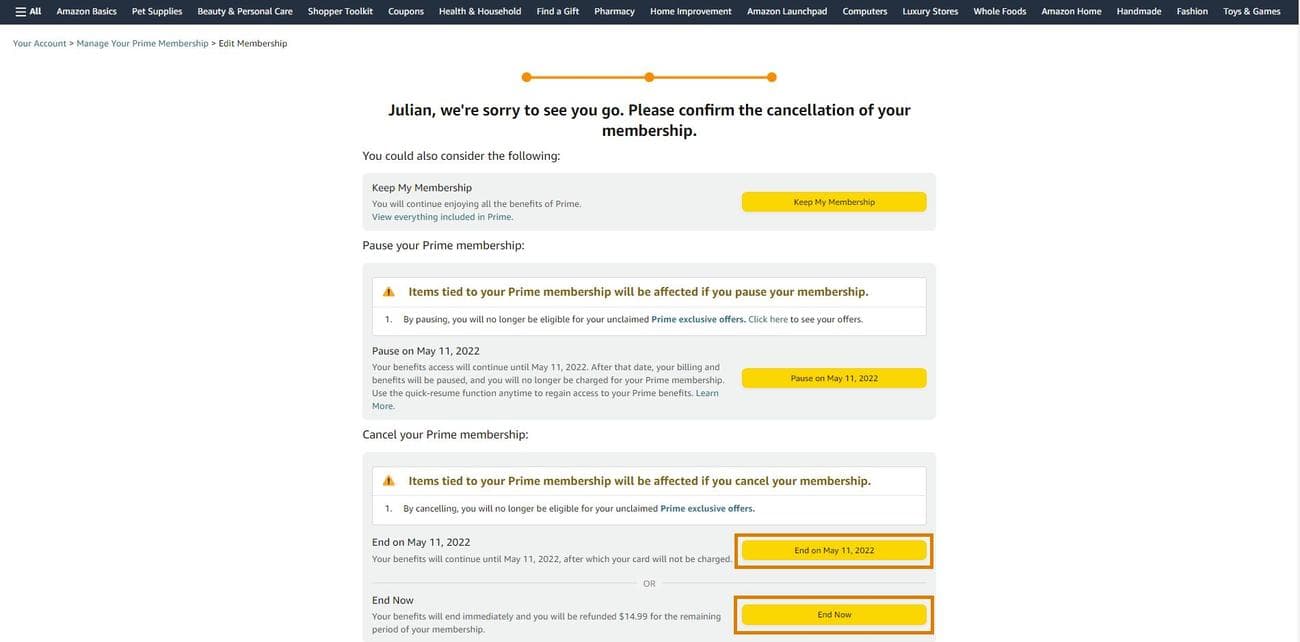Click the End Now button
Screen dimensions: 1300x642
point(834,612)
